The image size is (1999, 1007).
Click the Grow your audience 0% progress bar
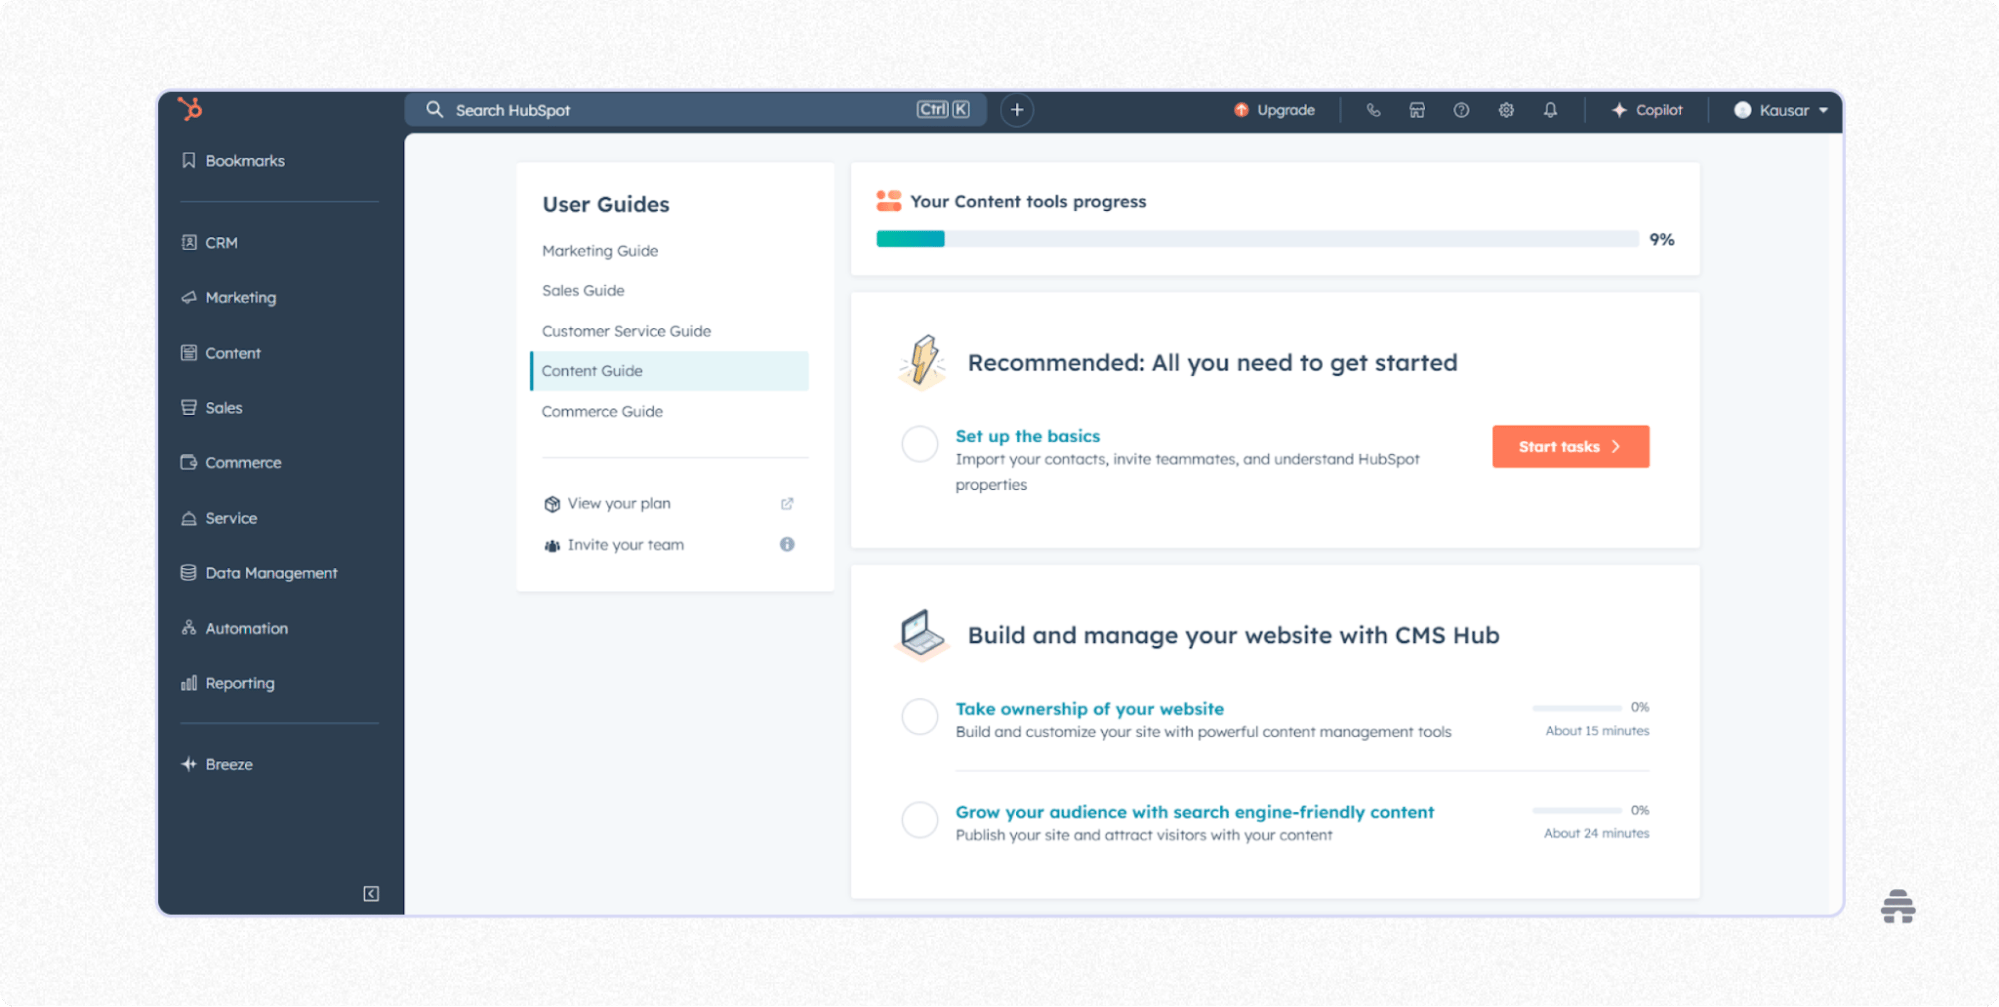coord(1576,810)
